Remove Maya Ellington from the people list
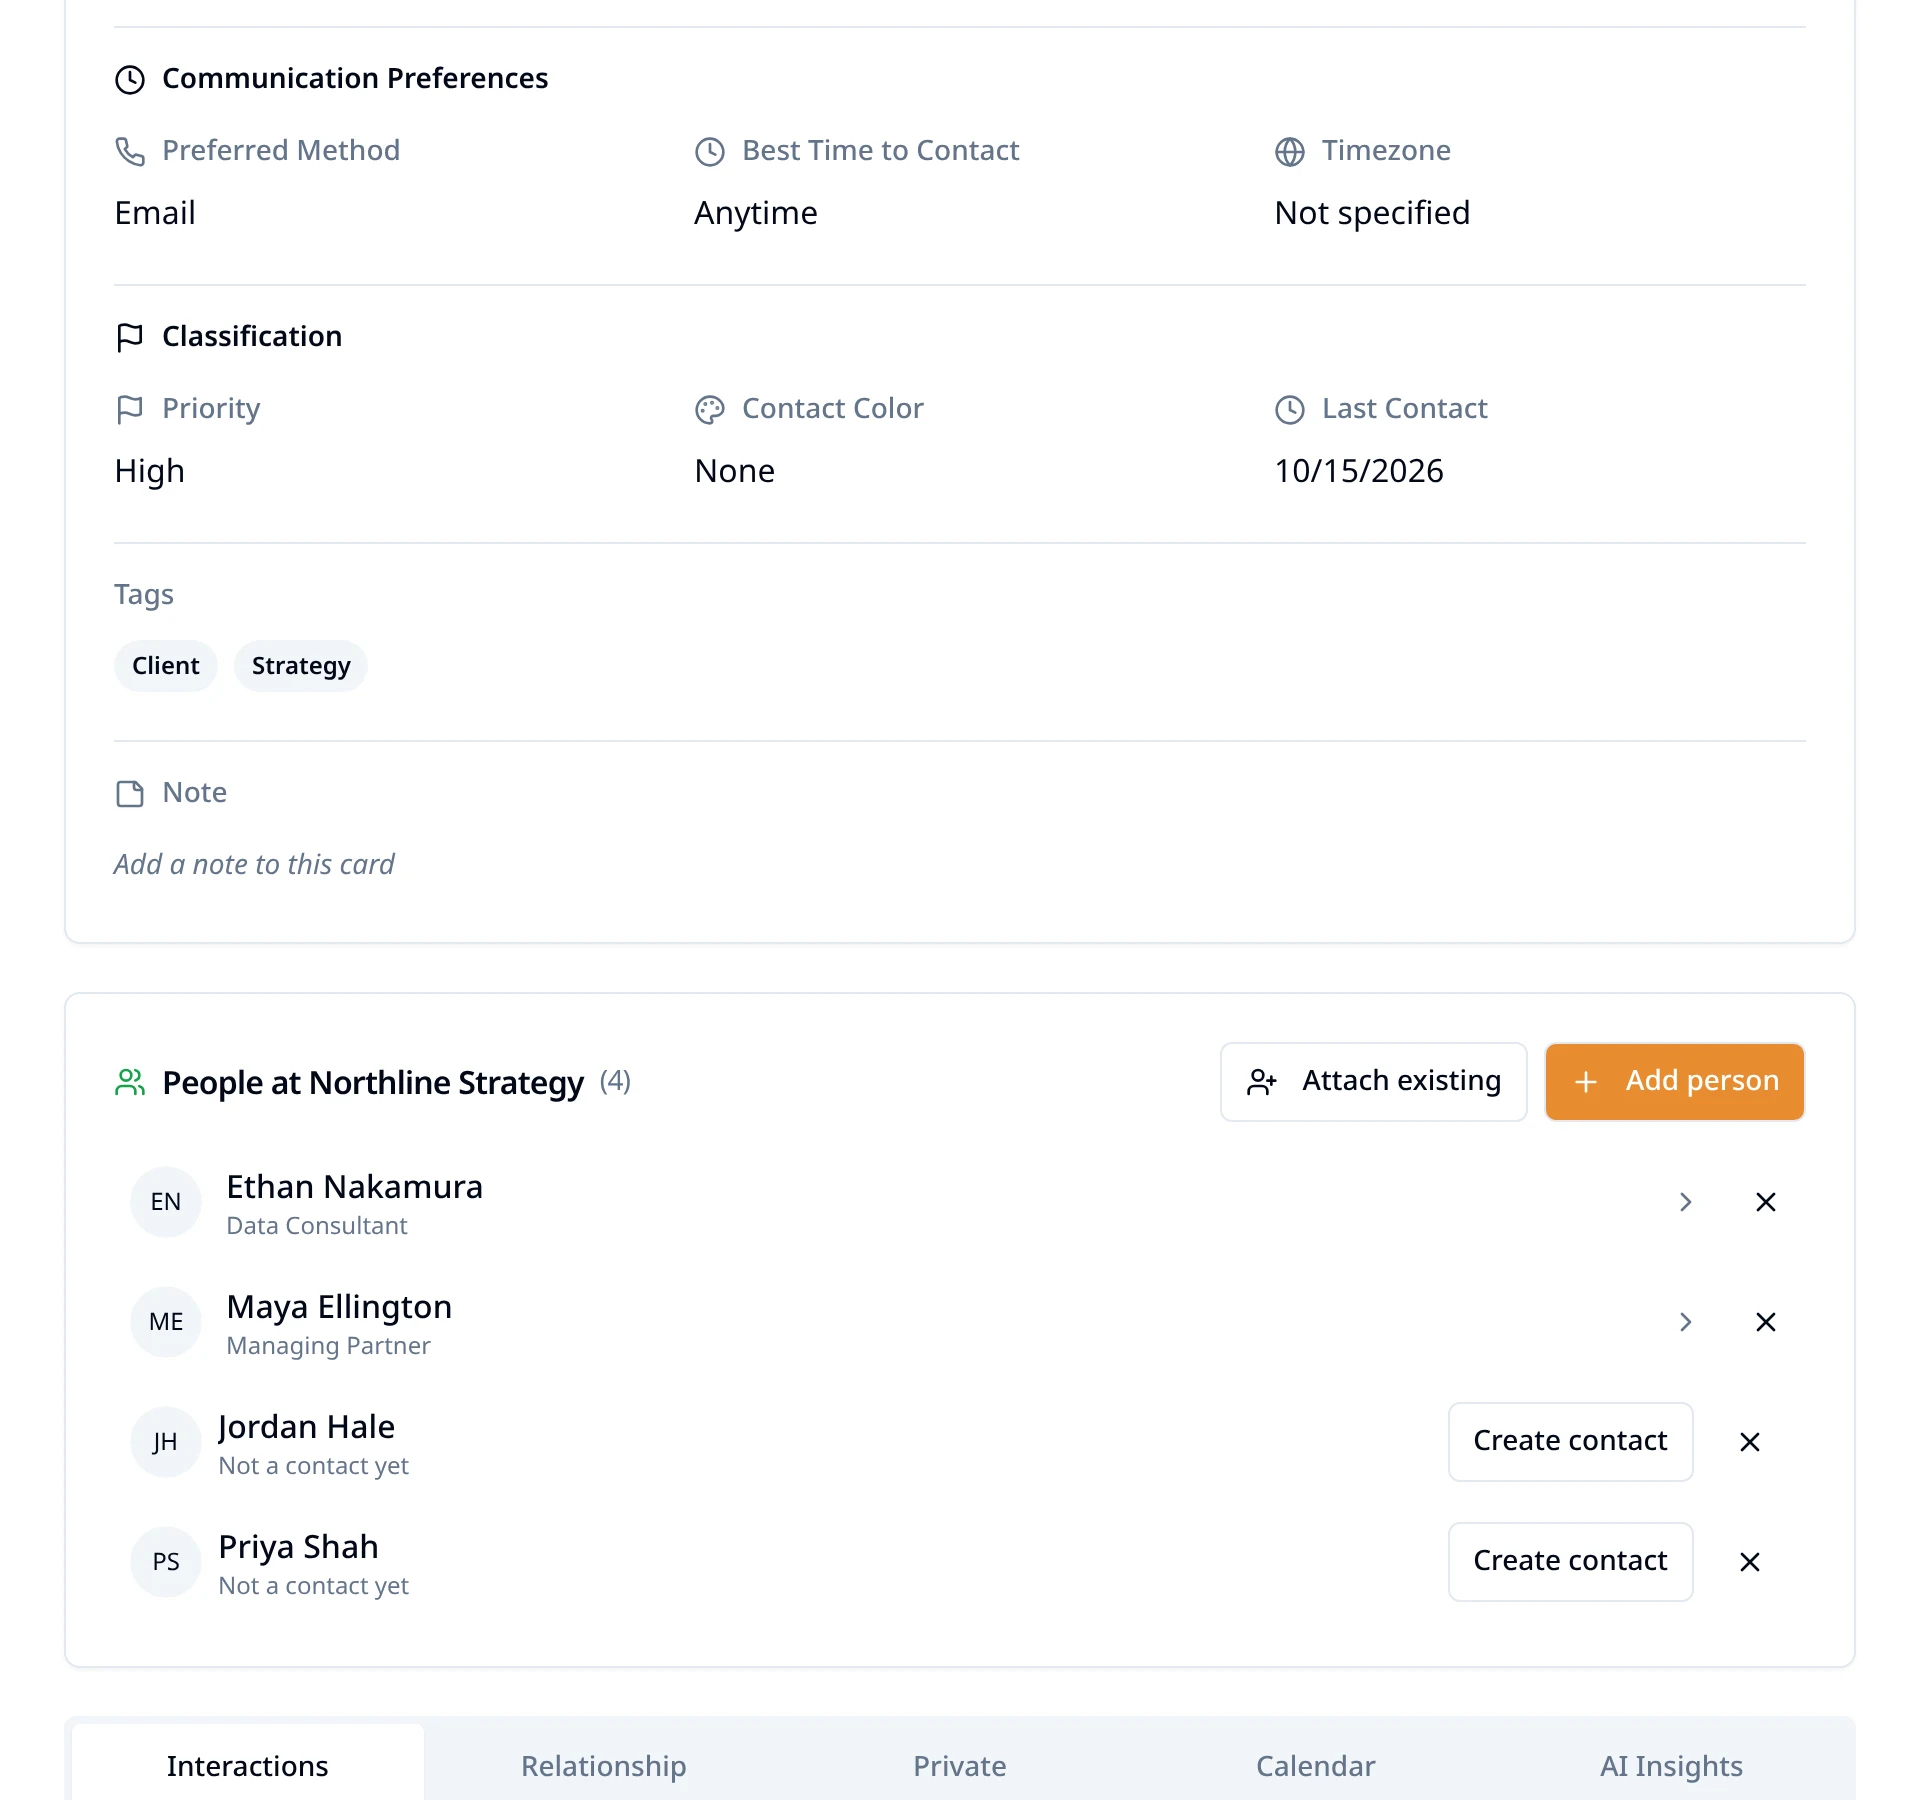Screen dimensions: 1920x1800 [1766, 1322]
